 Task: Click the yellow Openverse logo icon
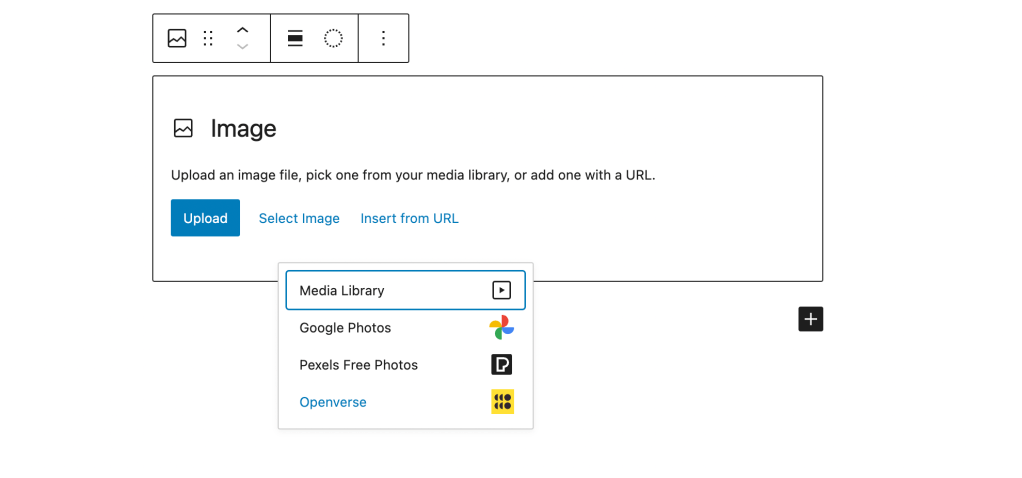[503, 402]
